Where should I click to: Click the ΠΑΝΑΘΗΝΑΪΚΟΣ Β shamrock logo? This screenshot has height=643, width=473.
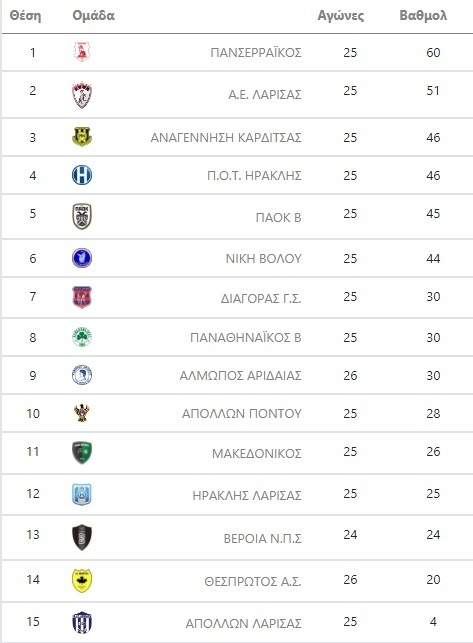coord(82,337)
